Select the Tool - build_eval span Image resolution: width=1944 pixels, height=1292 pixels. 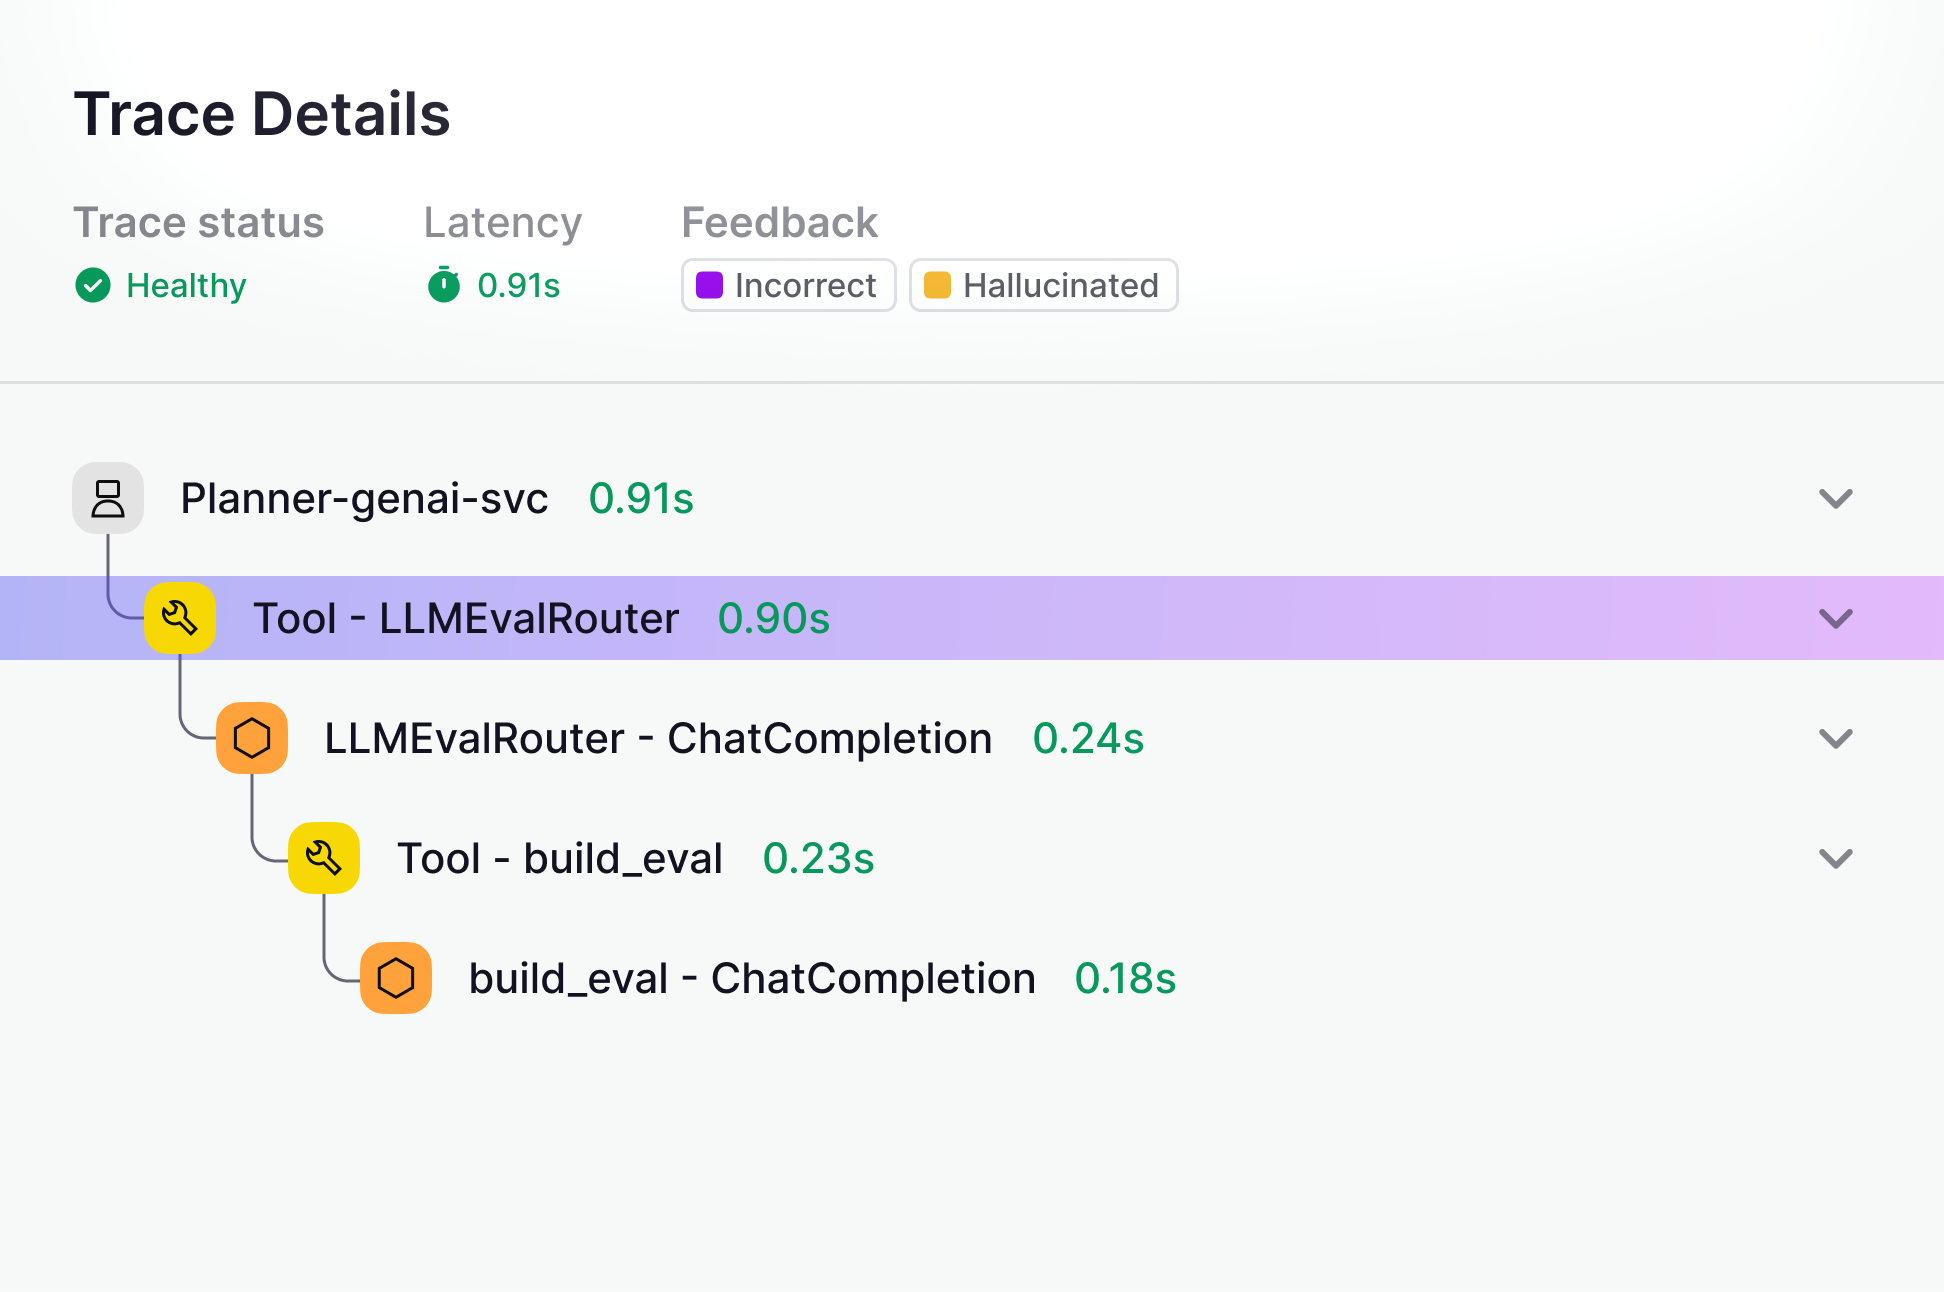pos(559,858)
